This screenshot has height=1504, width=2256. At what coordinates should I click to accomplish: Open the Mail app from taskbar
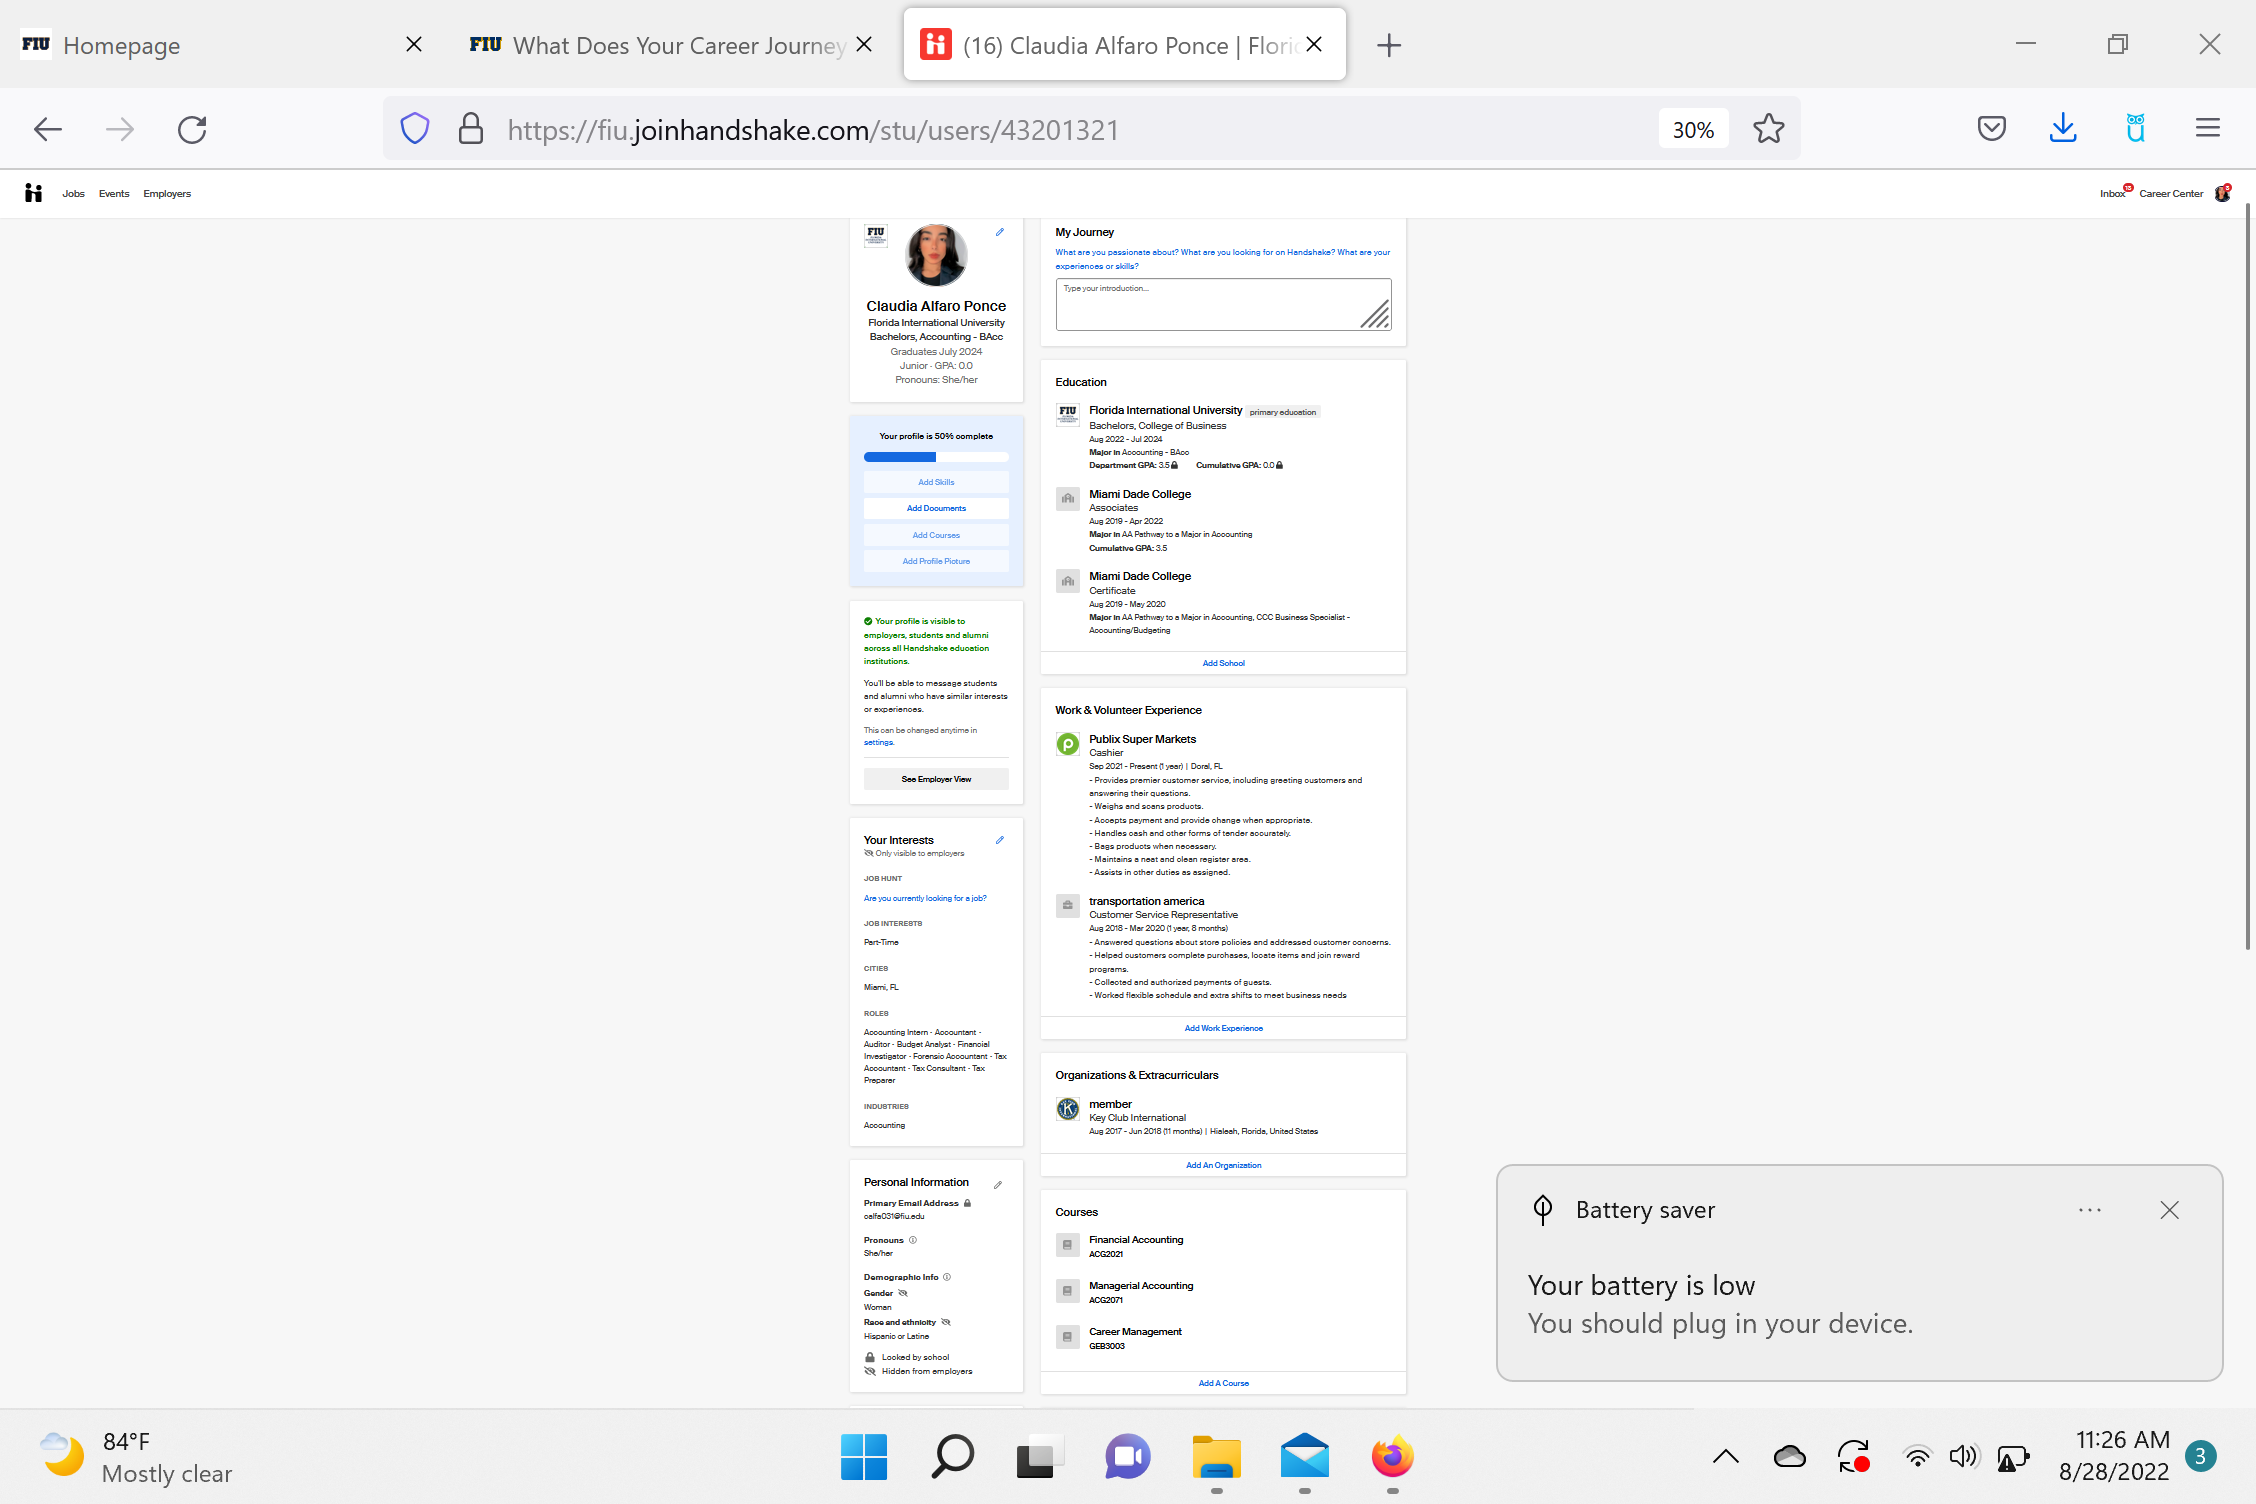point(1305,1457)
